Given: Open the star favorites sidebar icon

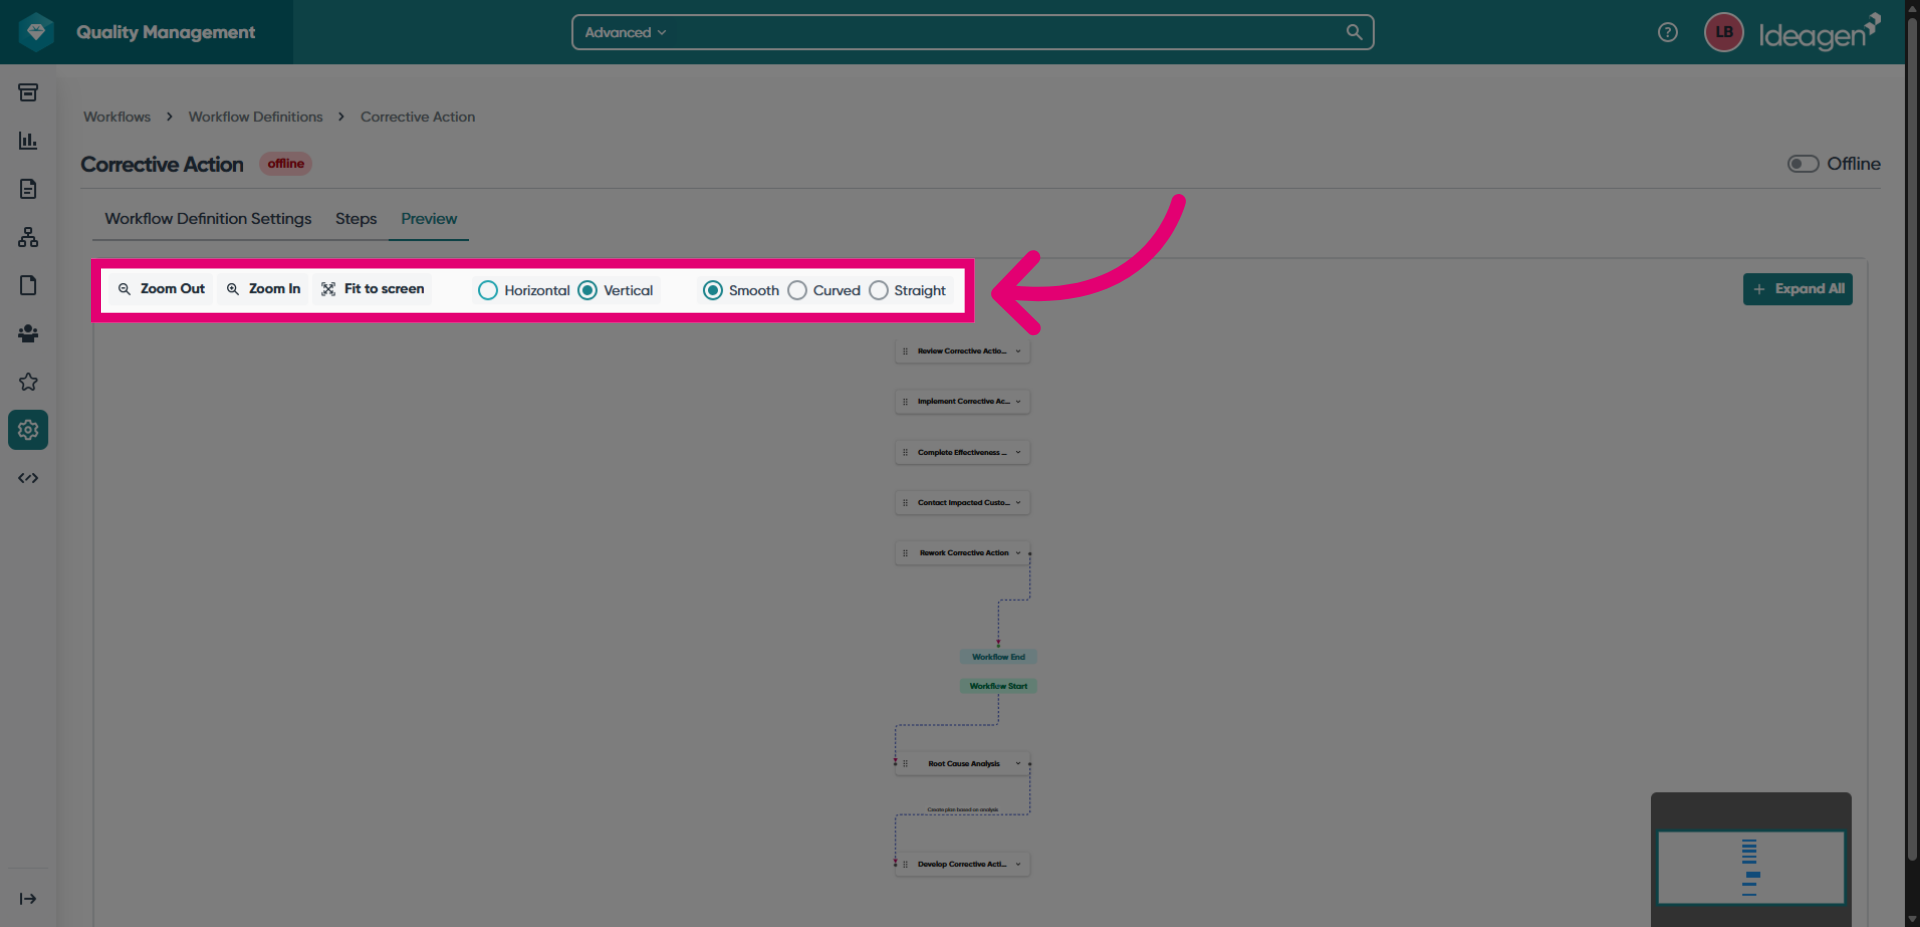Looking at the screenshot, I should click(28, 381).
